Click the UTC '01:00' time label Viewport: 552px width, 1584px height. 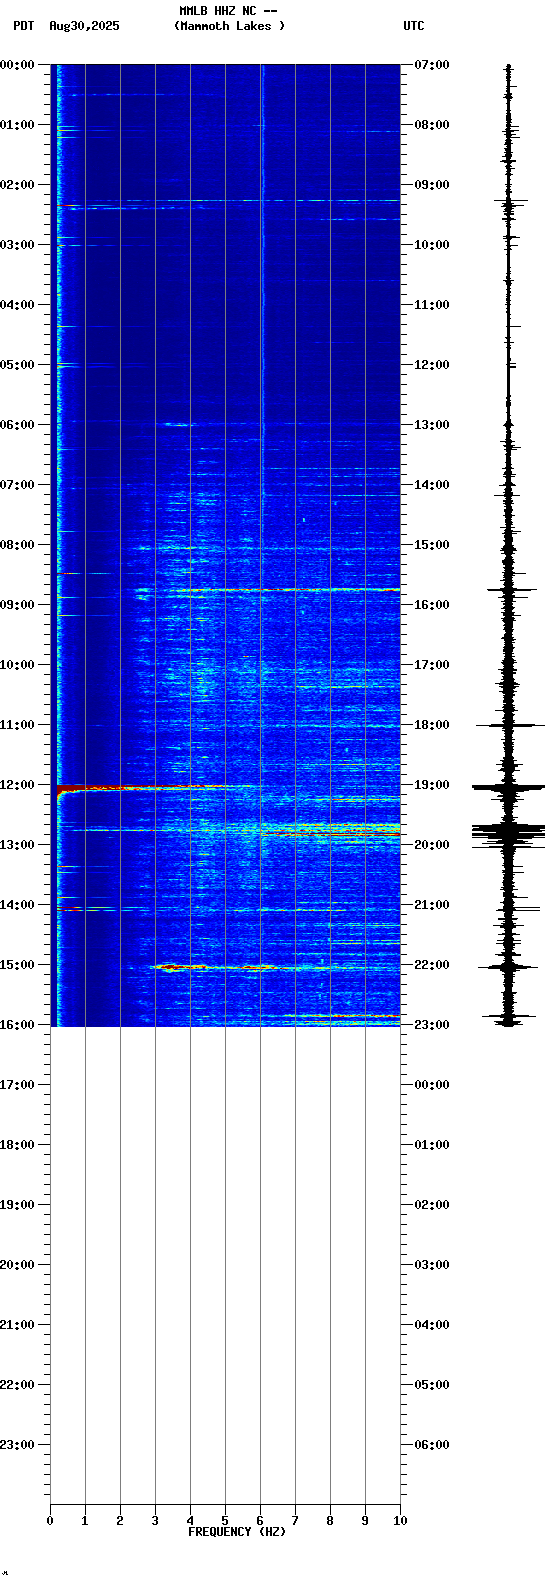pos(432,1145)
